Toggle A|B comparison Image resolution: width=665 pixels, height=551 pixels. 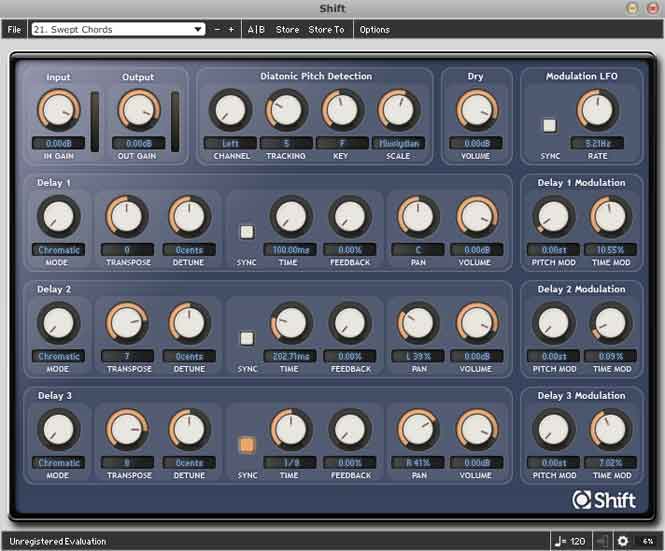pyautogui.click(x=256, y=29)
